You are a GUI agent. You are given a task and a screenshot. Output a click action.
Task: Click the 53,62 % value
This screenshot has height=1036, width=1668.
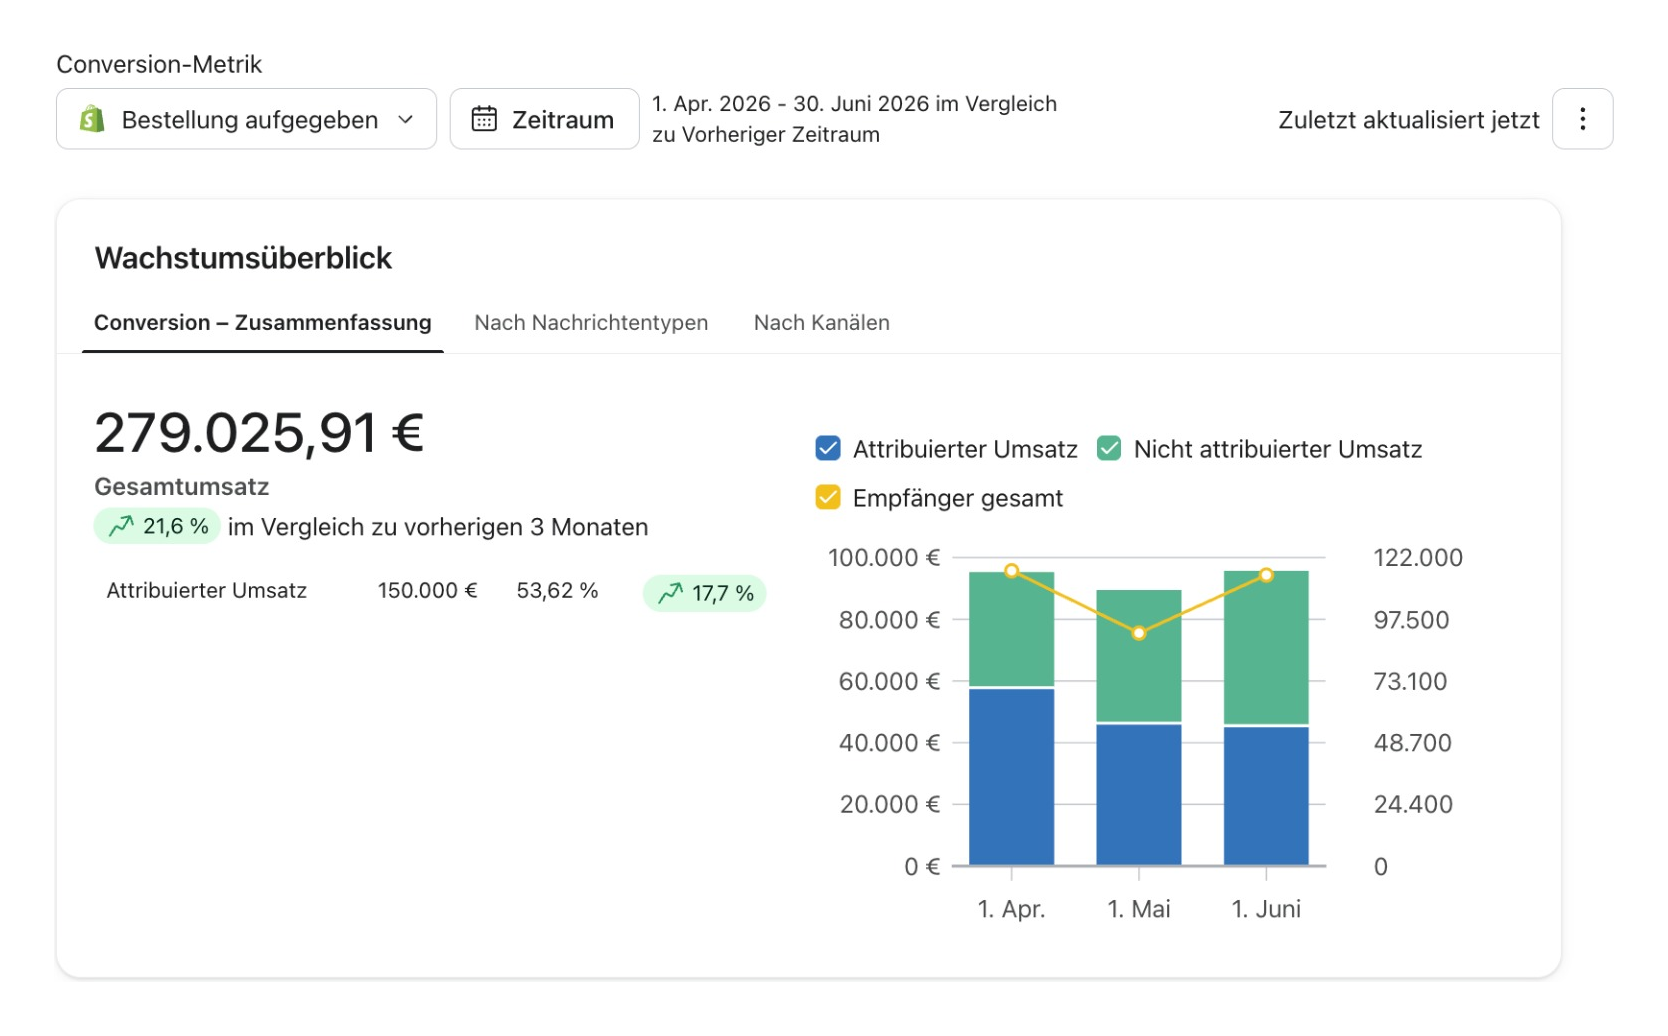coord(557,591)
